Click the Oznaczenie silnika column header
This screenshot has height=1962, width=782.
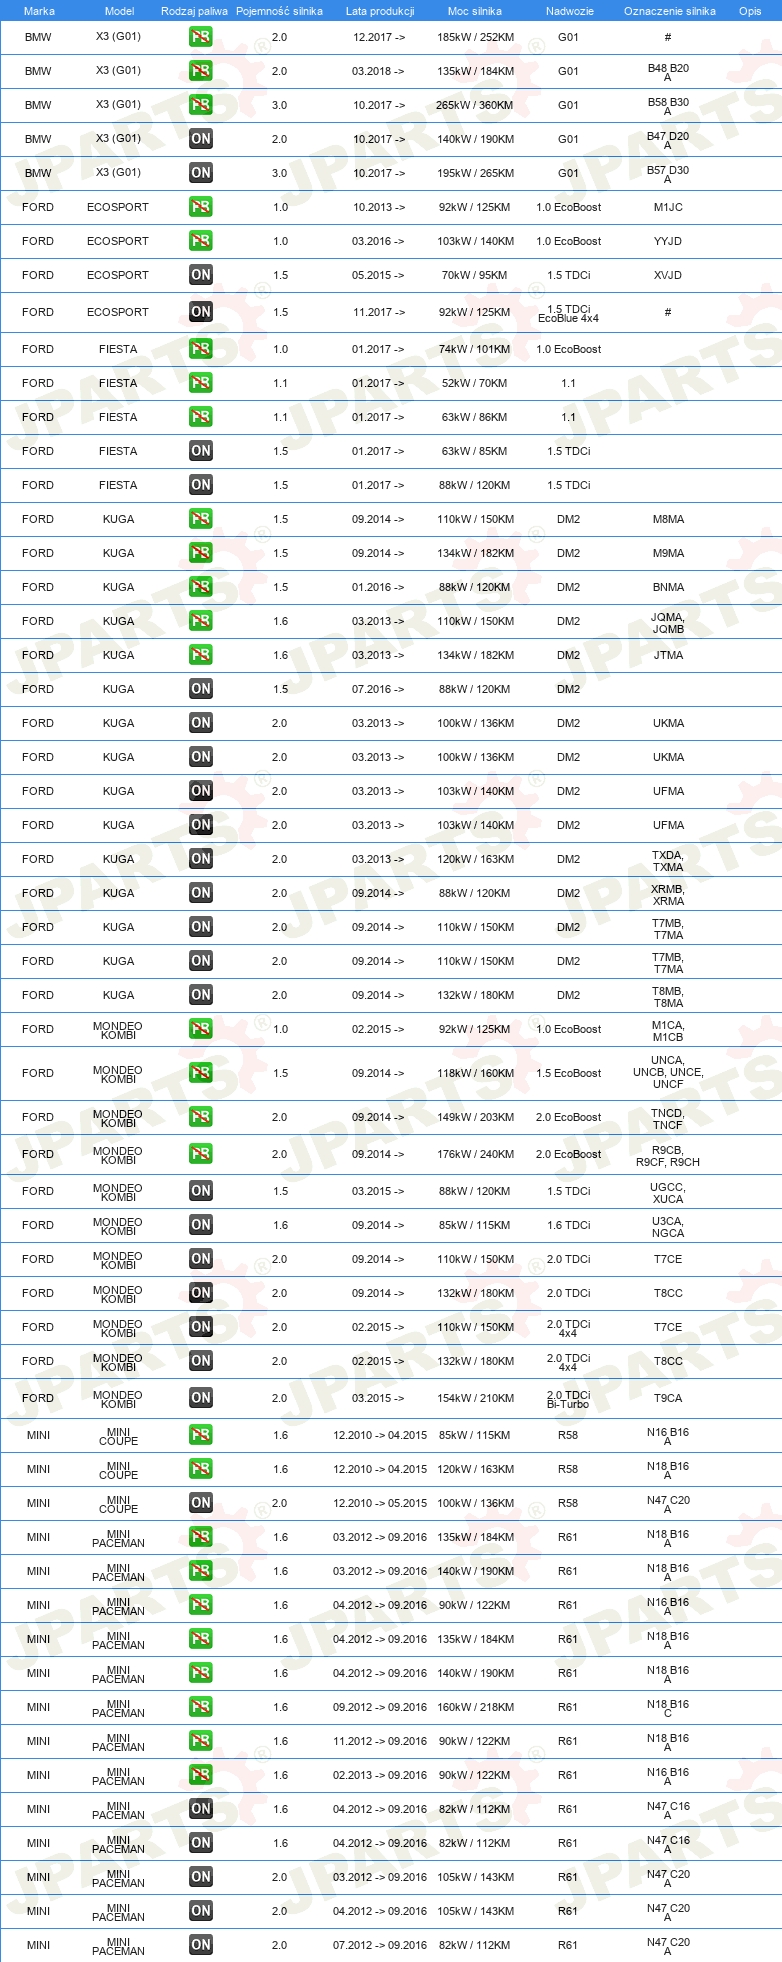click(x=669, y=11)
